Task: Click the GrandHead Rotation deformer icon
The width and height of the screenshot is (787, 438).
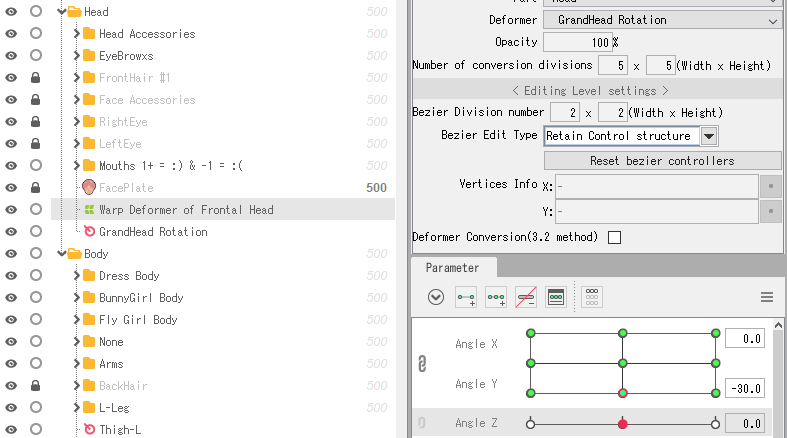Action: pos(89,232)
